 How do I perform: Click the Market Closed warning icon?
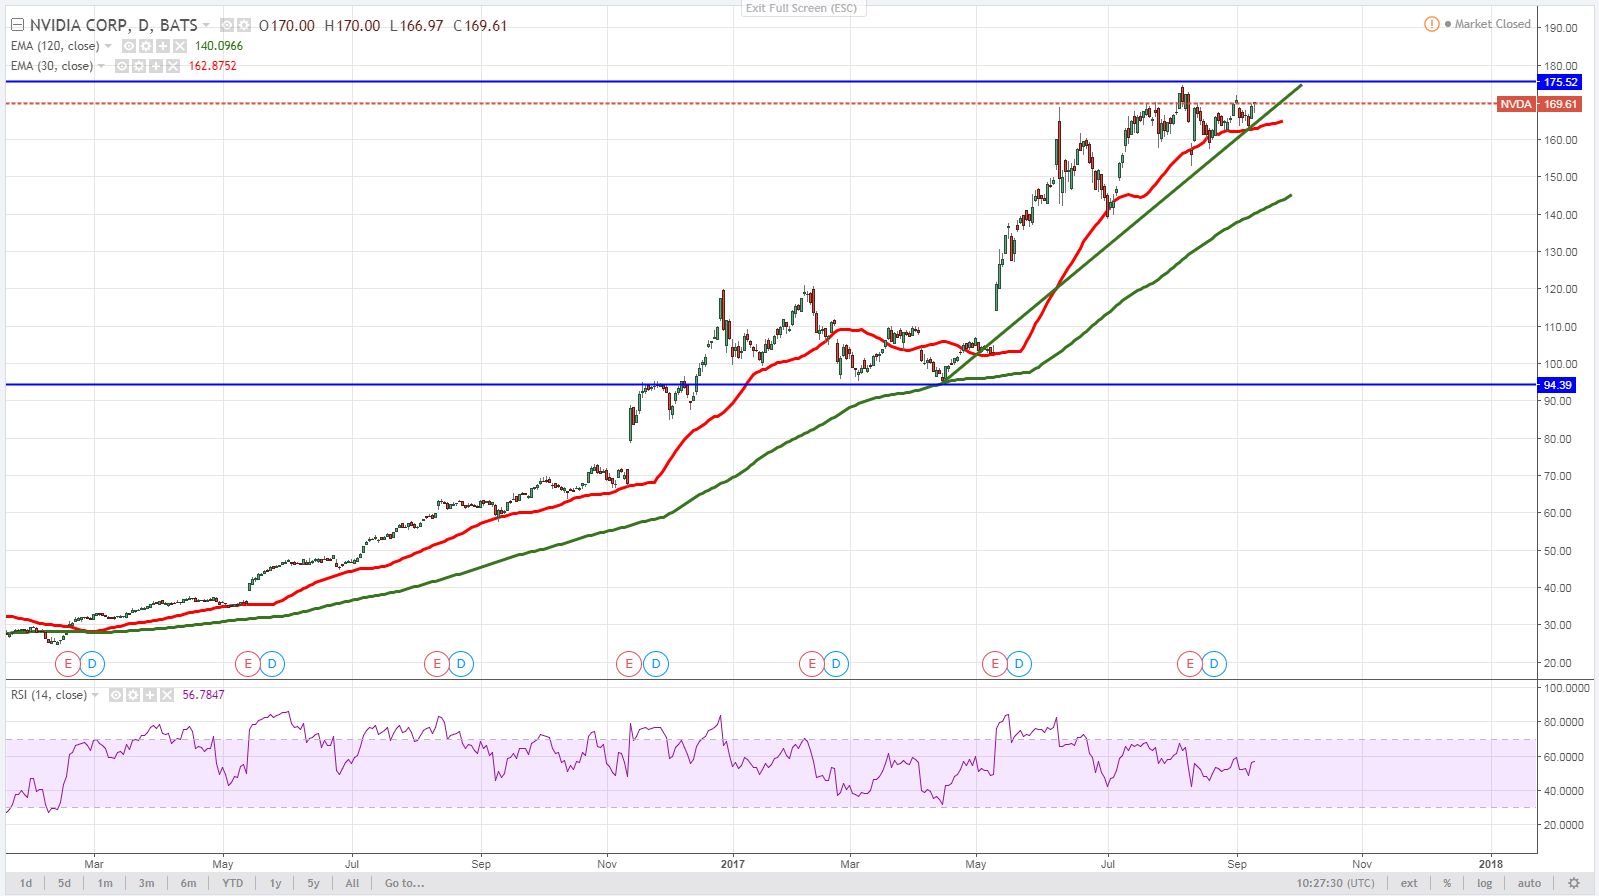[1431, 24]
